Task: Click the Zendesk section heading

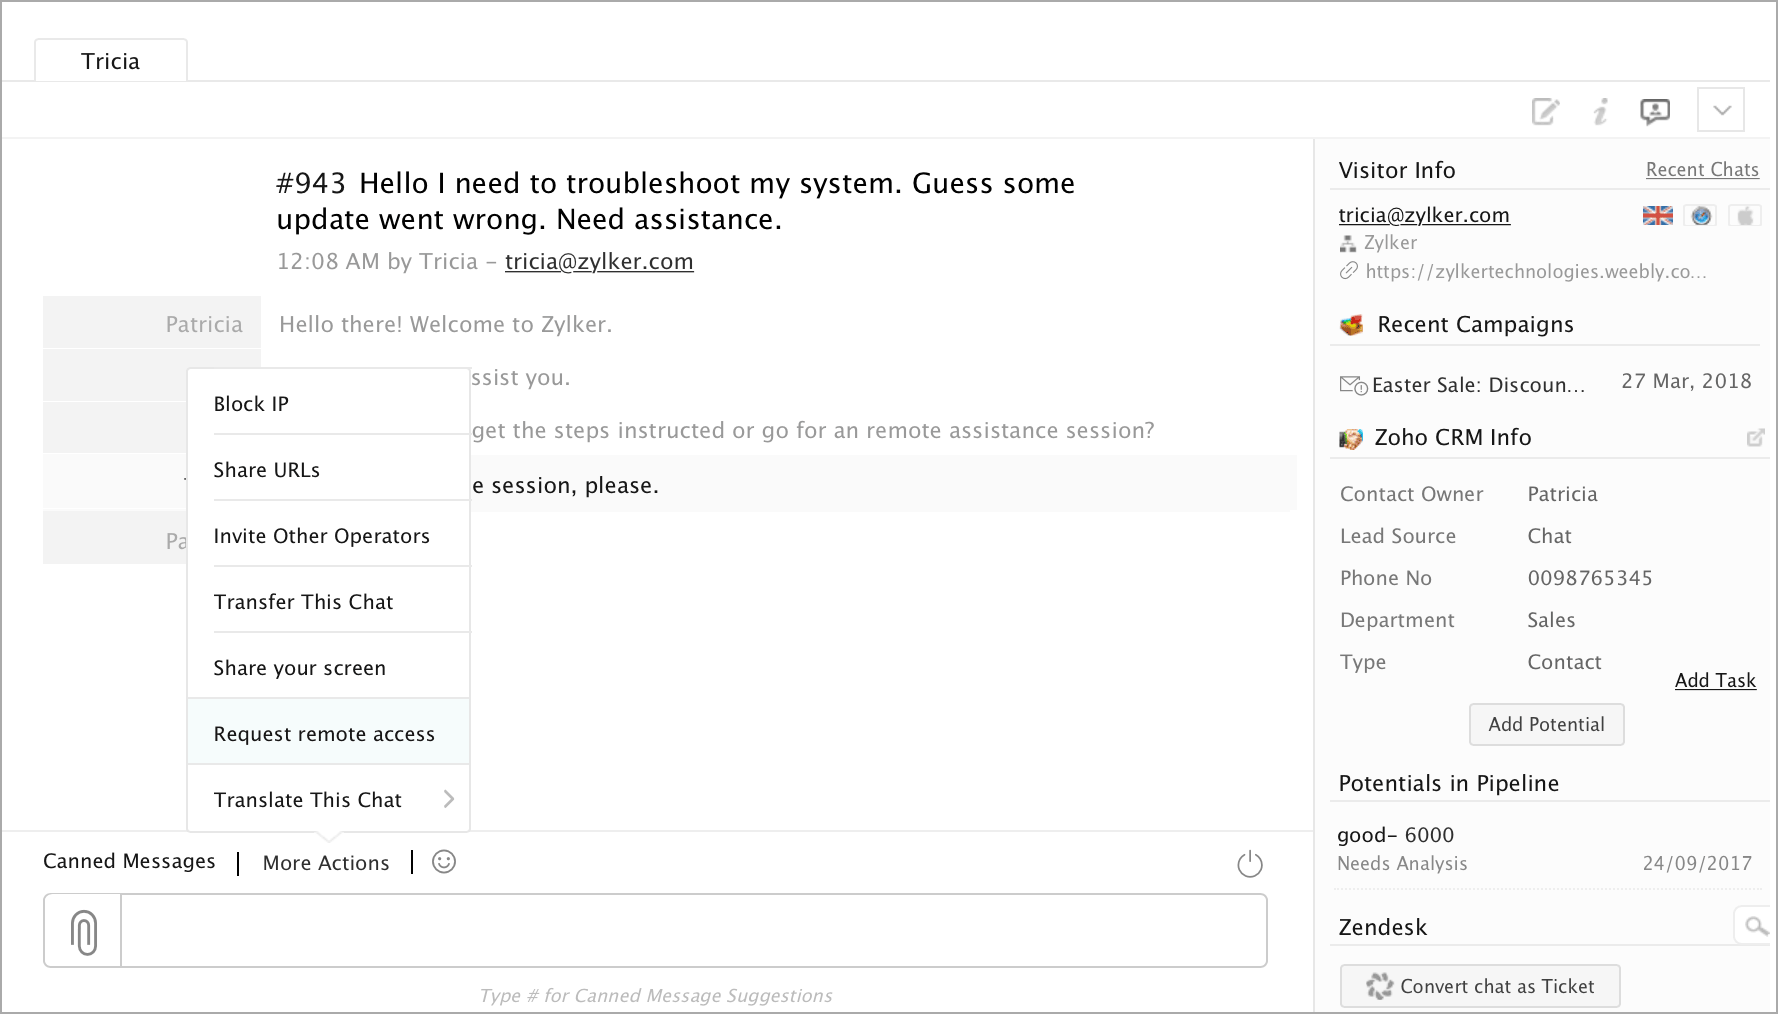Action: tap(1383, 927)
